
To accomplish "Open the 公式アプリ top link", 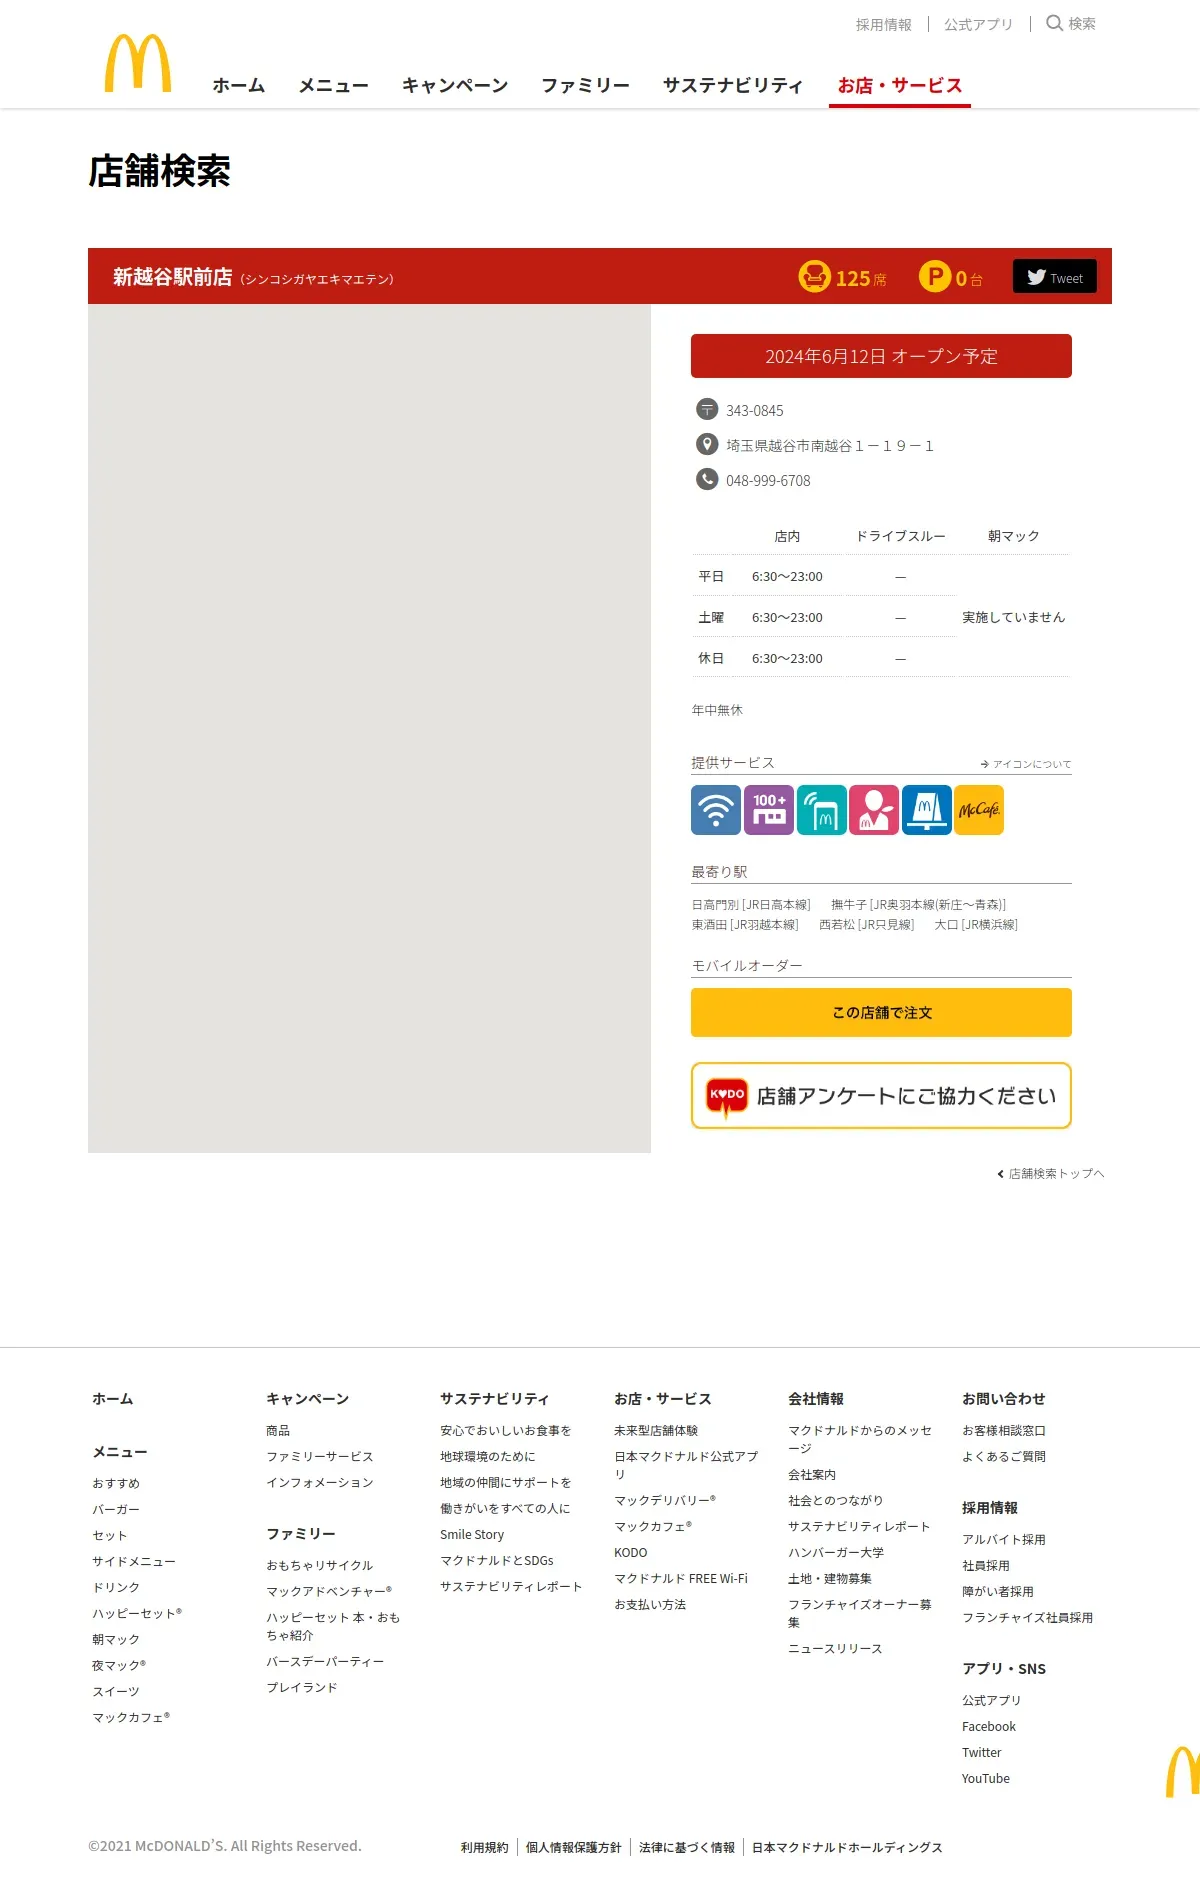I will tap(978, 24).
